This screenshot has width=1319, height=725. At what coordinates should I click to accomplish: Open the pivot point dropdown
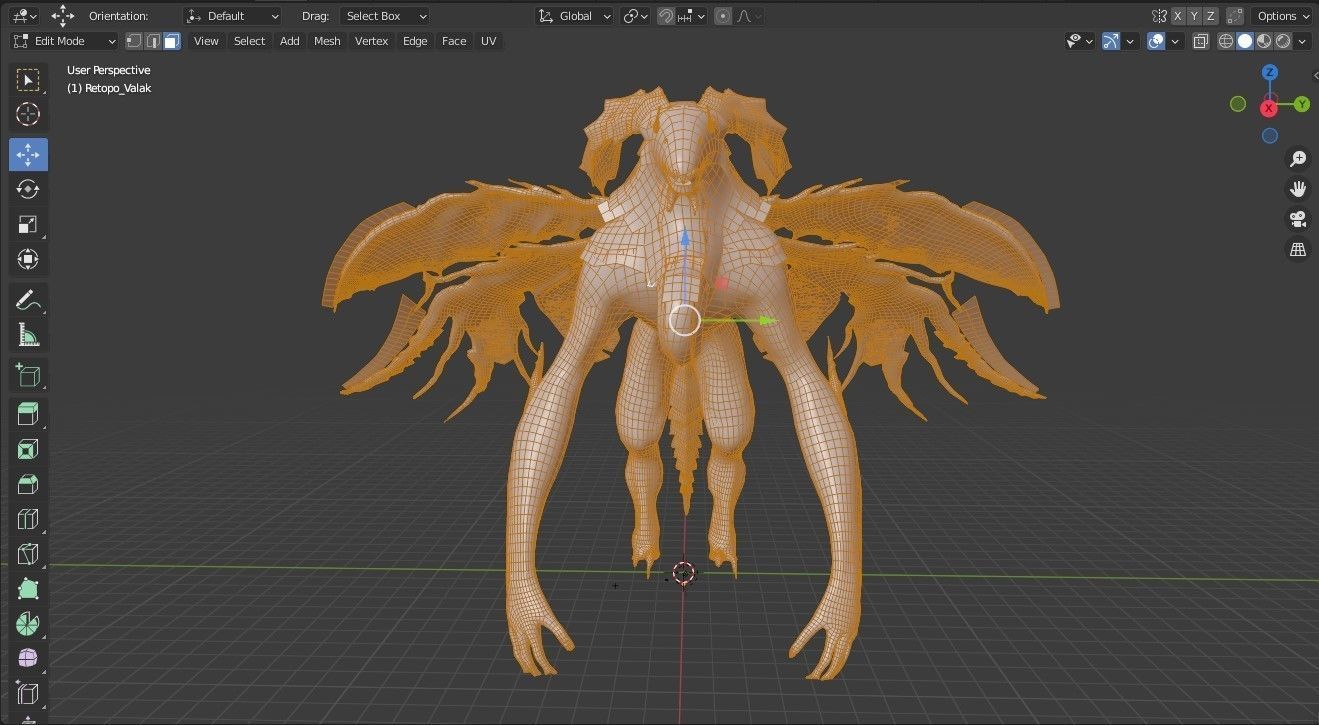pos(636,16)
